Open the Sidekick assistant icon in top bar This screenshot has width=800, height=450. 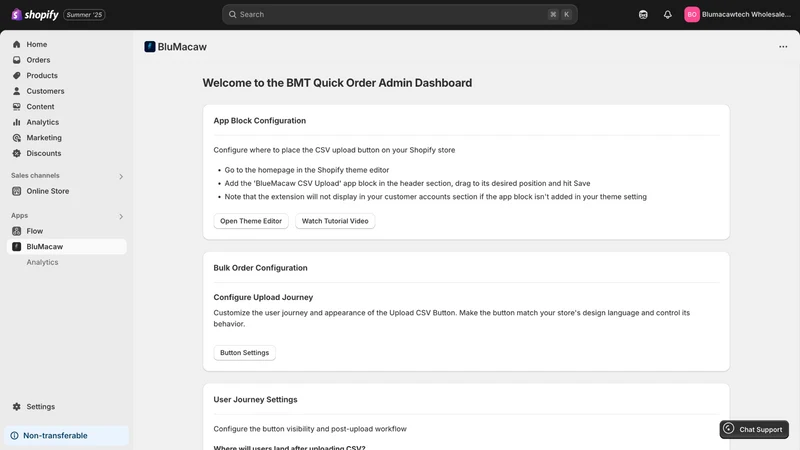pos(643,14)
